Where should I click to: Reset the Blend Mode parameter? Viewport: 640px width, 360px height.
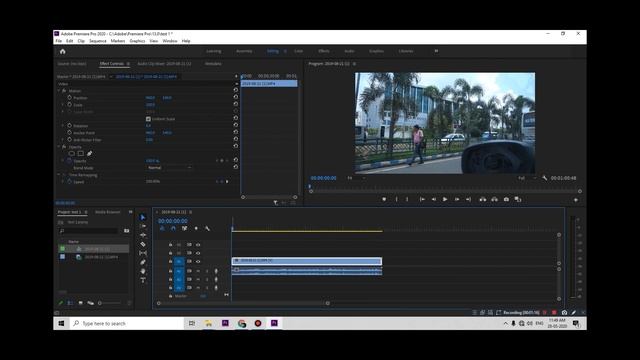point(236,167)
